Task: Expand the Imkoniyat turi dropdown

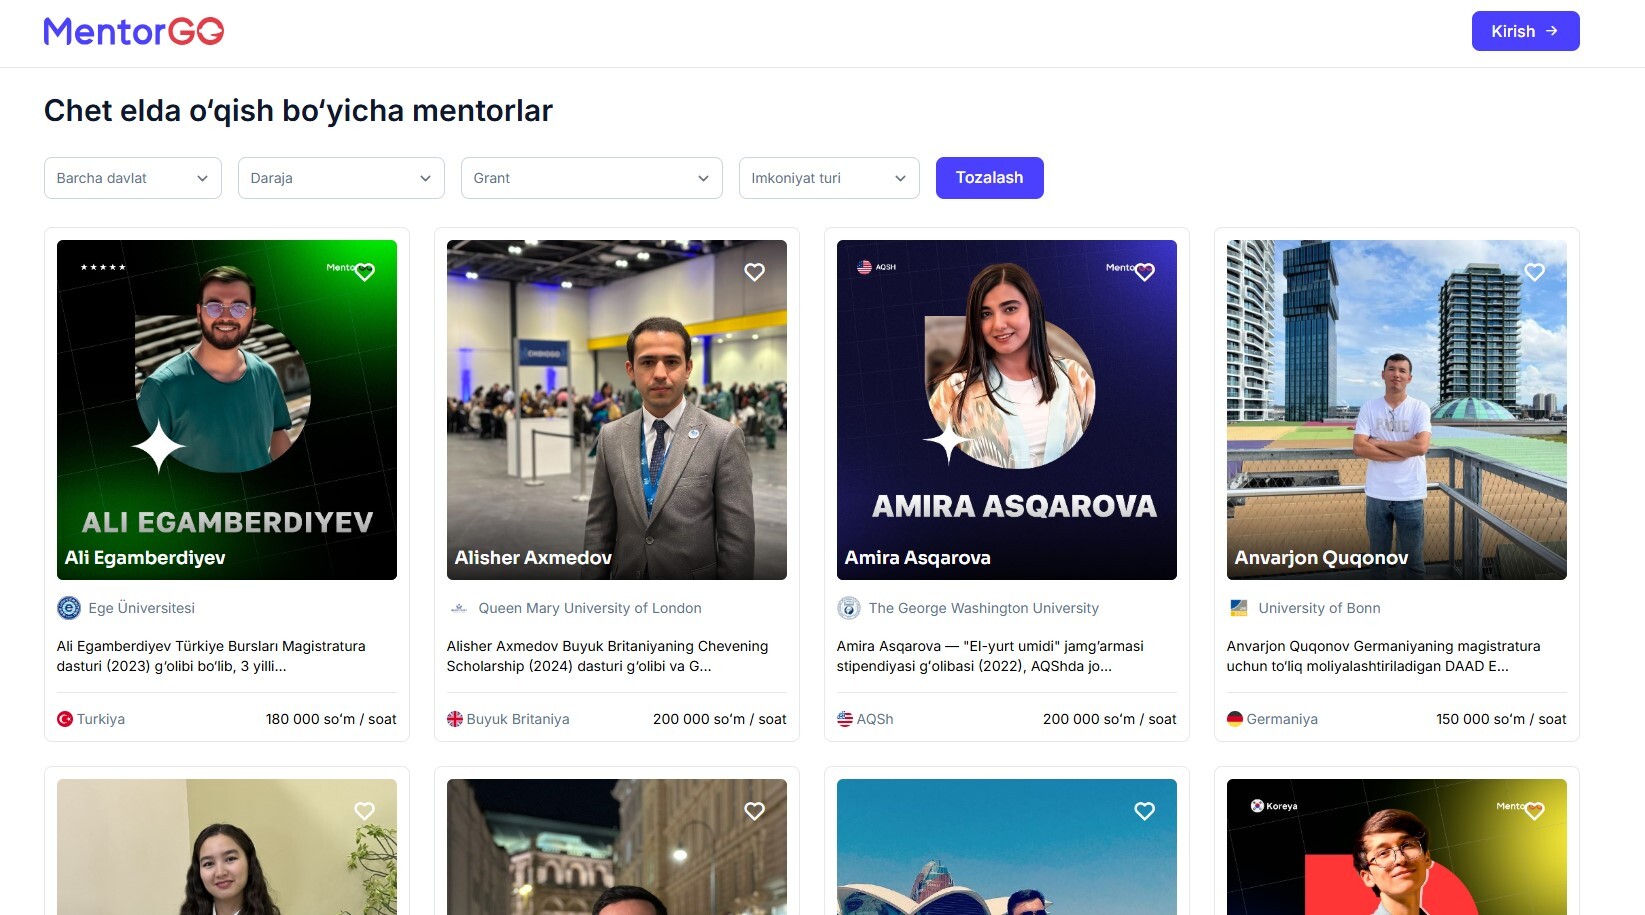Action: click(x=829, y=178)
